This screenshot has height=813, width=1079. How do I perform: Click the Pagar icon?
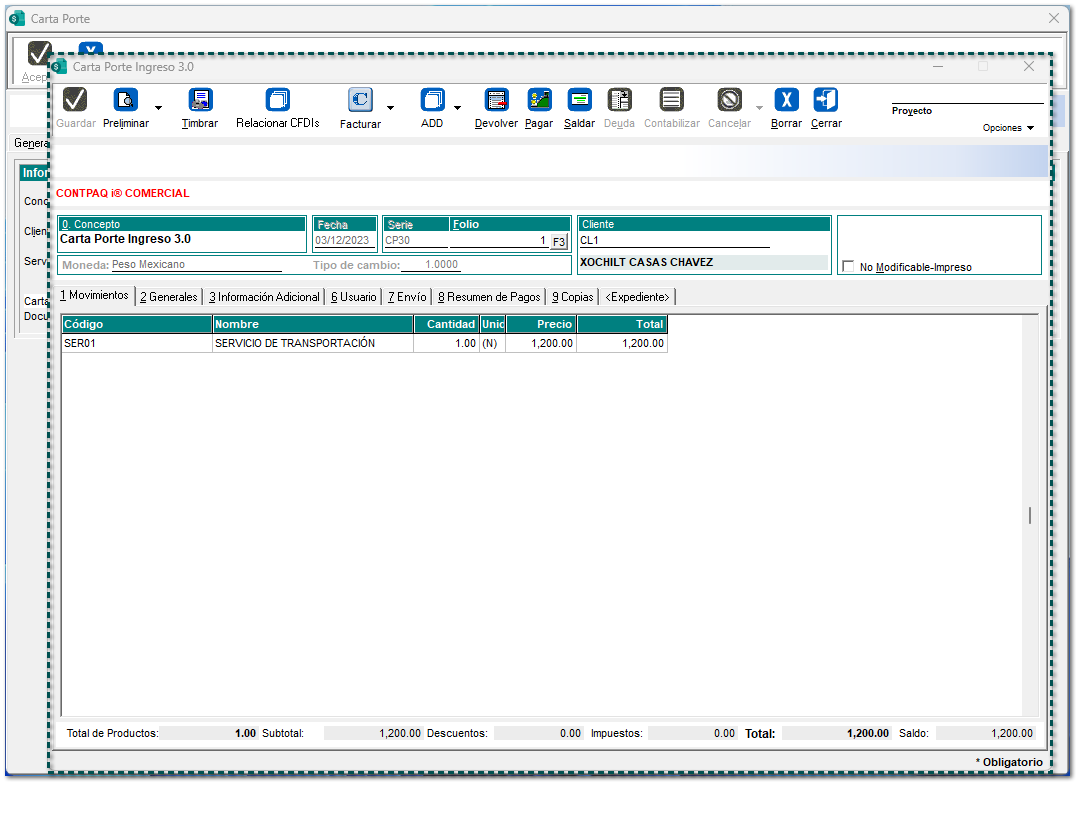[539, 101]
